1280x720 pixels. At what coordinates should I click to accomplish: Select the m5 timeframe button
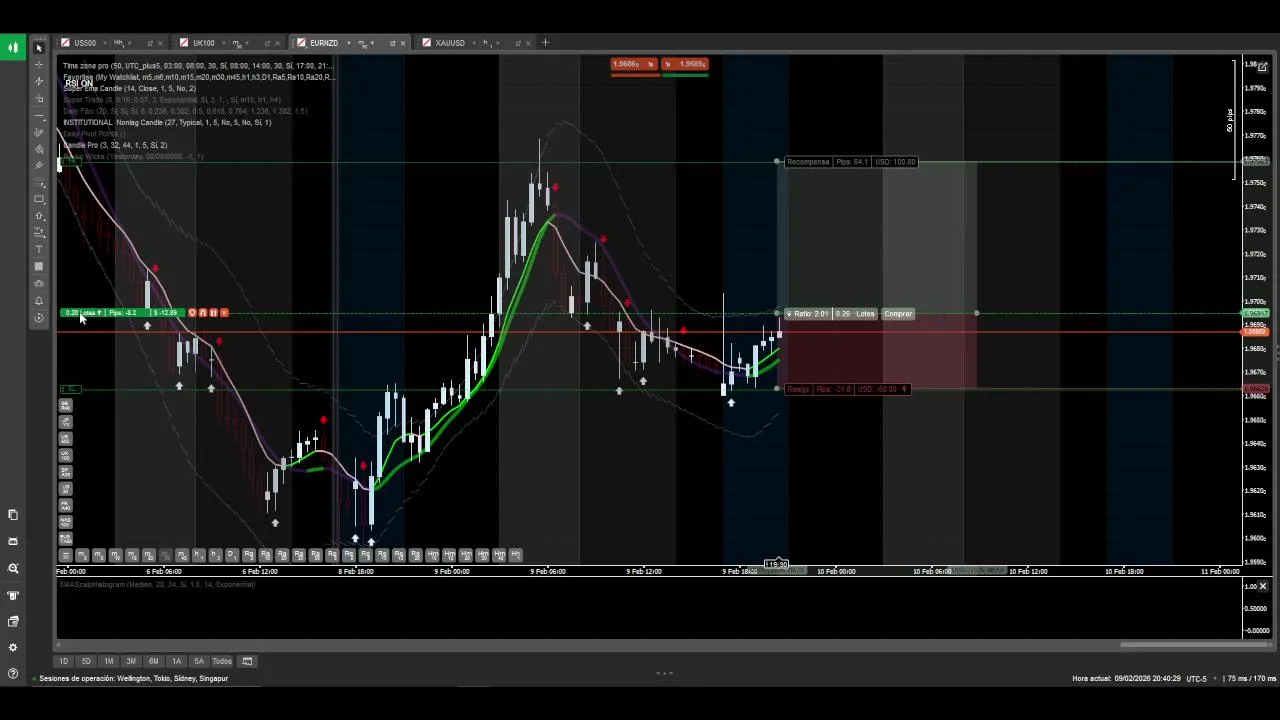(x=82, y=555)
